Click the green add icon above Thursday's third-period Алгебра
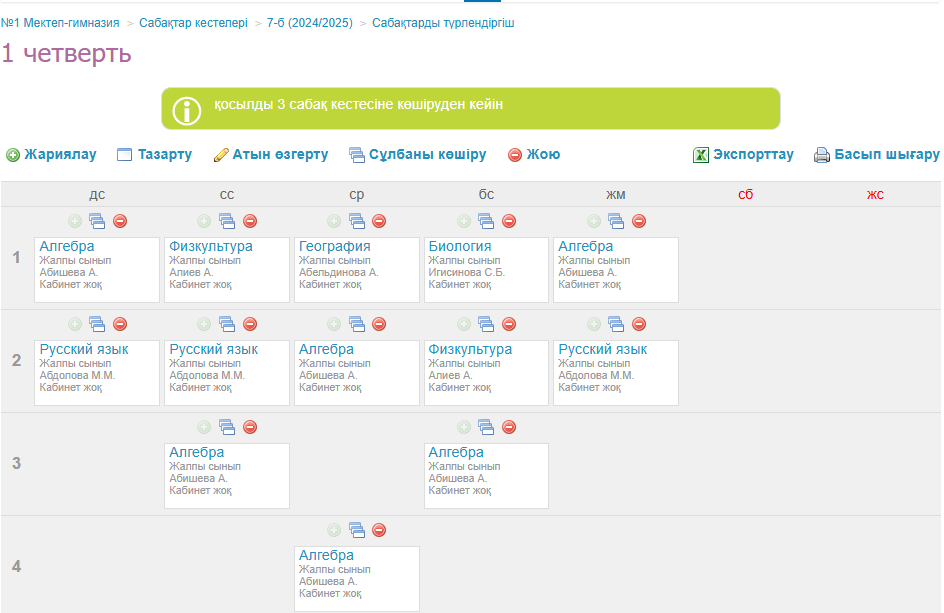 pyautogui.click(x=464, y=427)
